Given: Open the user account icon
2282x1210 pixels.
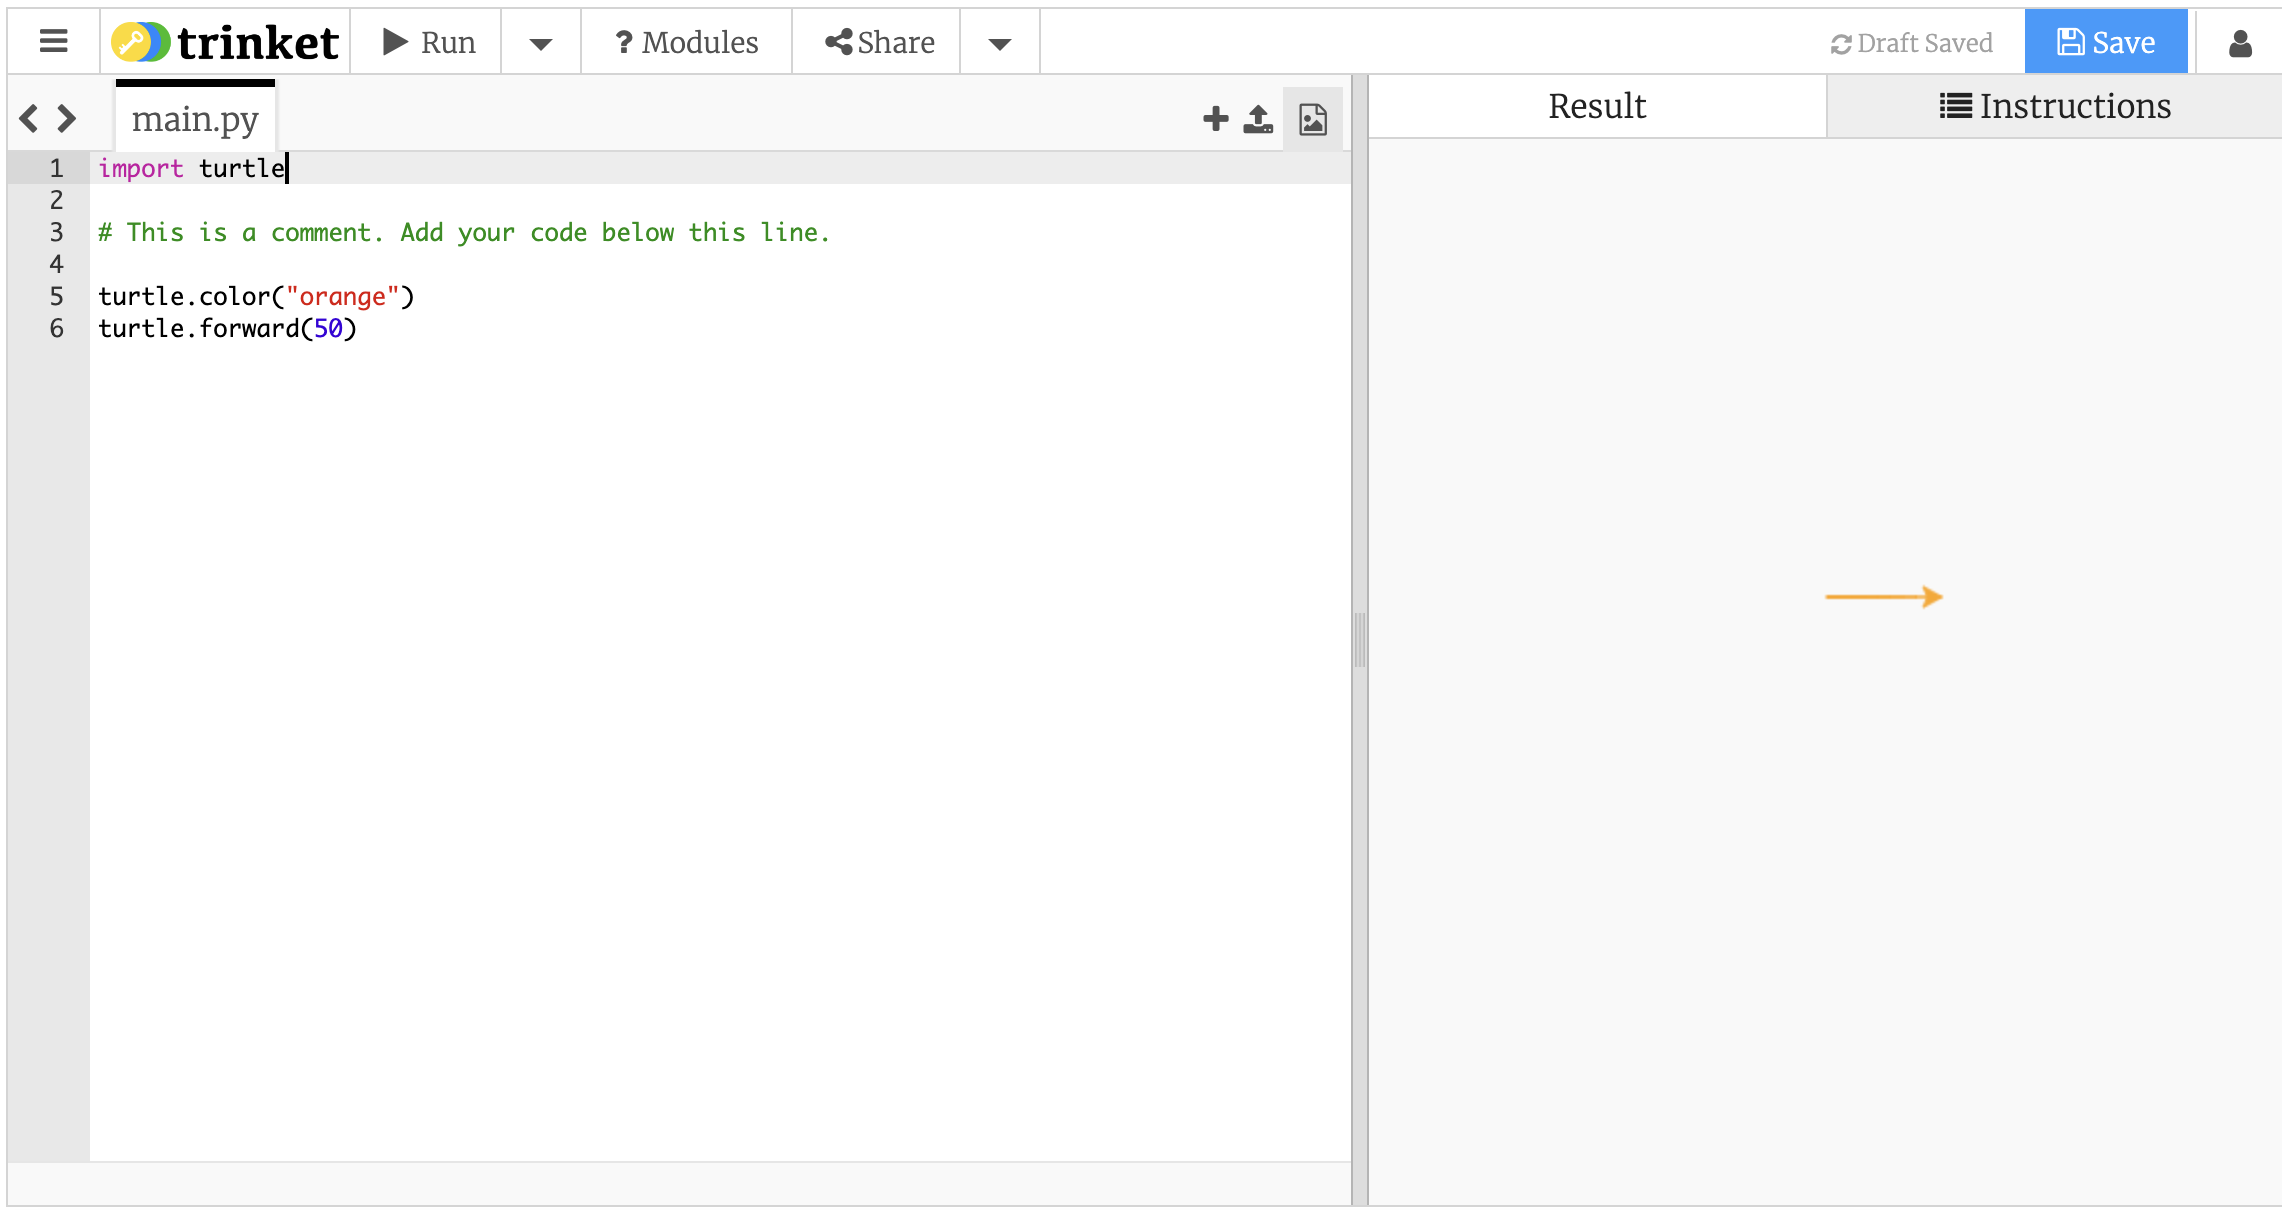Looking at the screenshot, I should click(x=2240, y=41).
